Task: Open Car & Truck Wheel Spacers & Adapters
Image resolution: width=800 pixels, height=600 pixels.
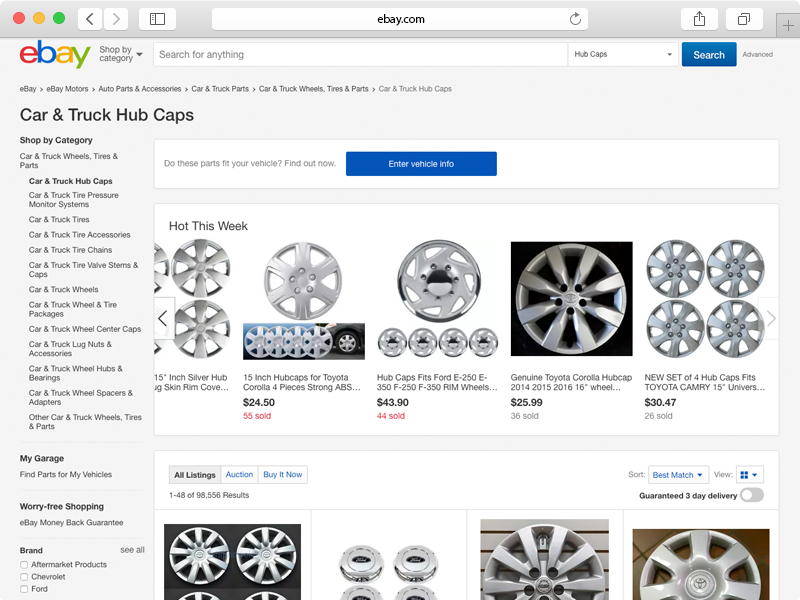Action: tap(81, 397)
